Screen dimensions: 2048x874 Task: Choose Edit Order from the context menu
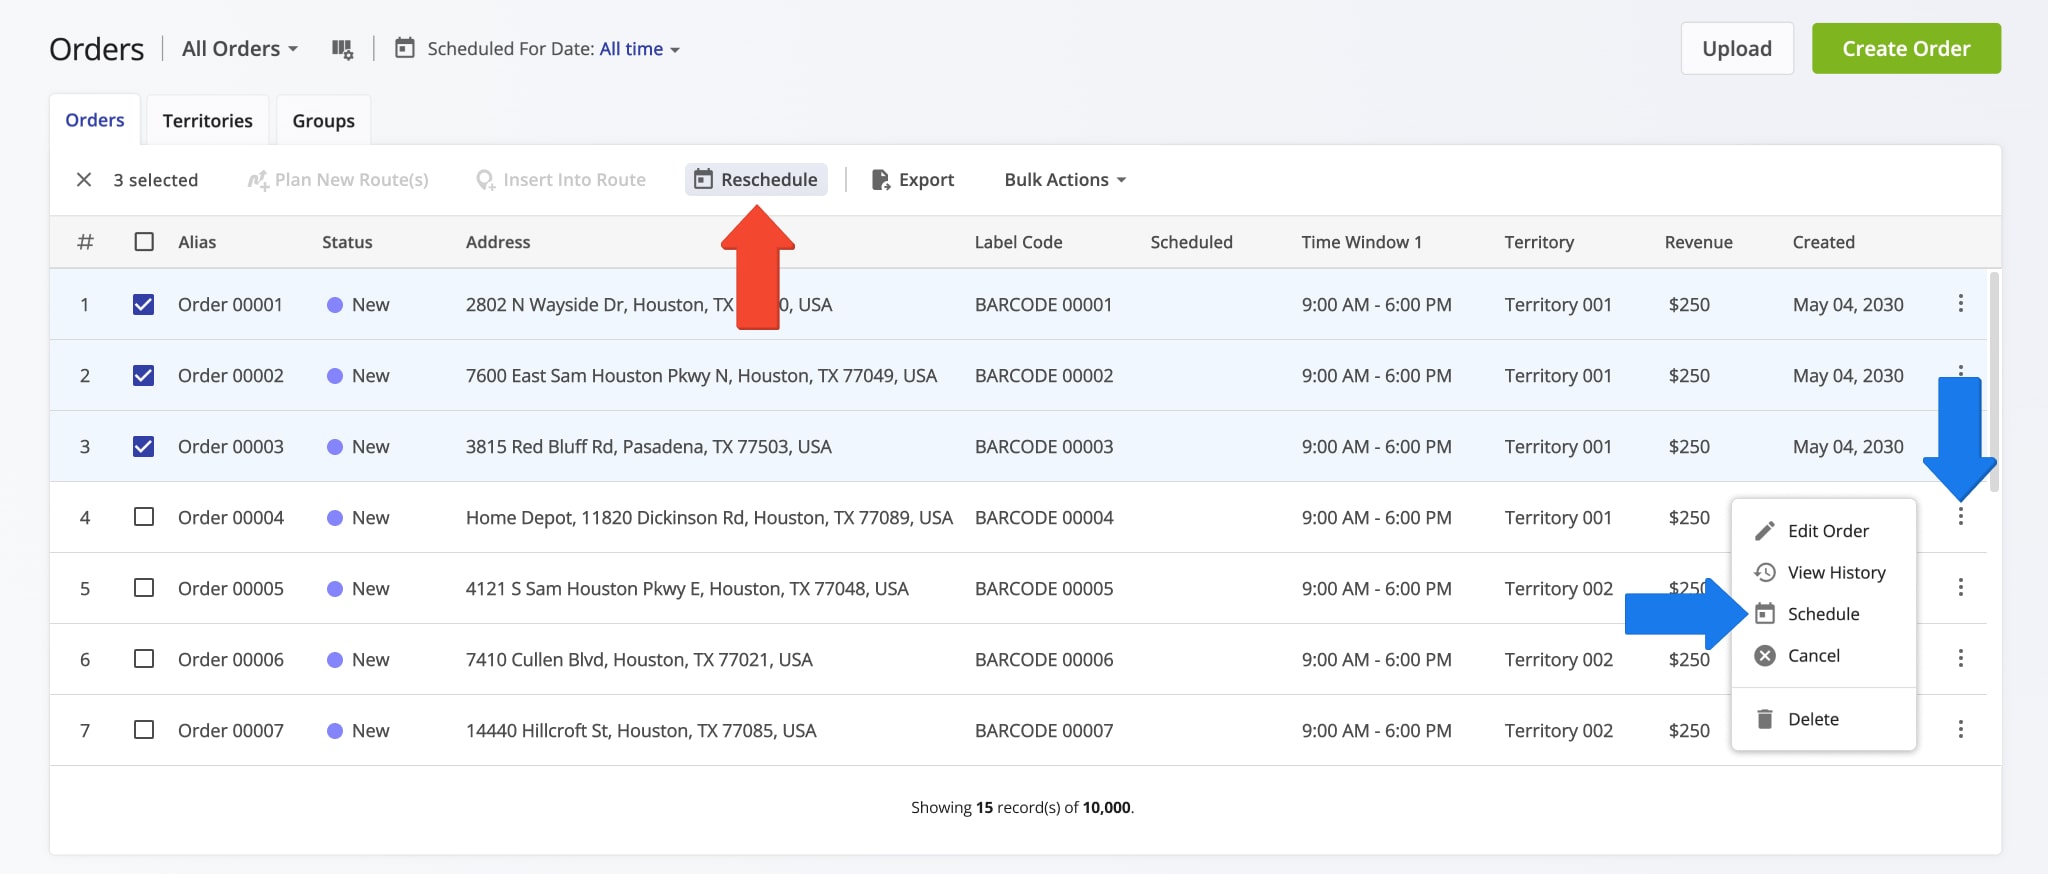1824,531
